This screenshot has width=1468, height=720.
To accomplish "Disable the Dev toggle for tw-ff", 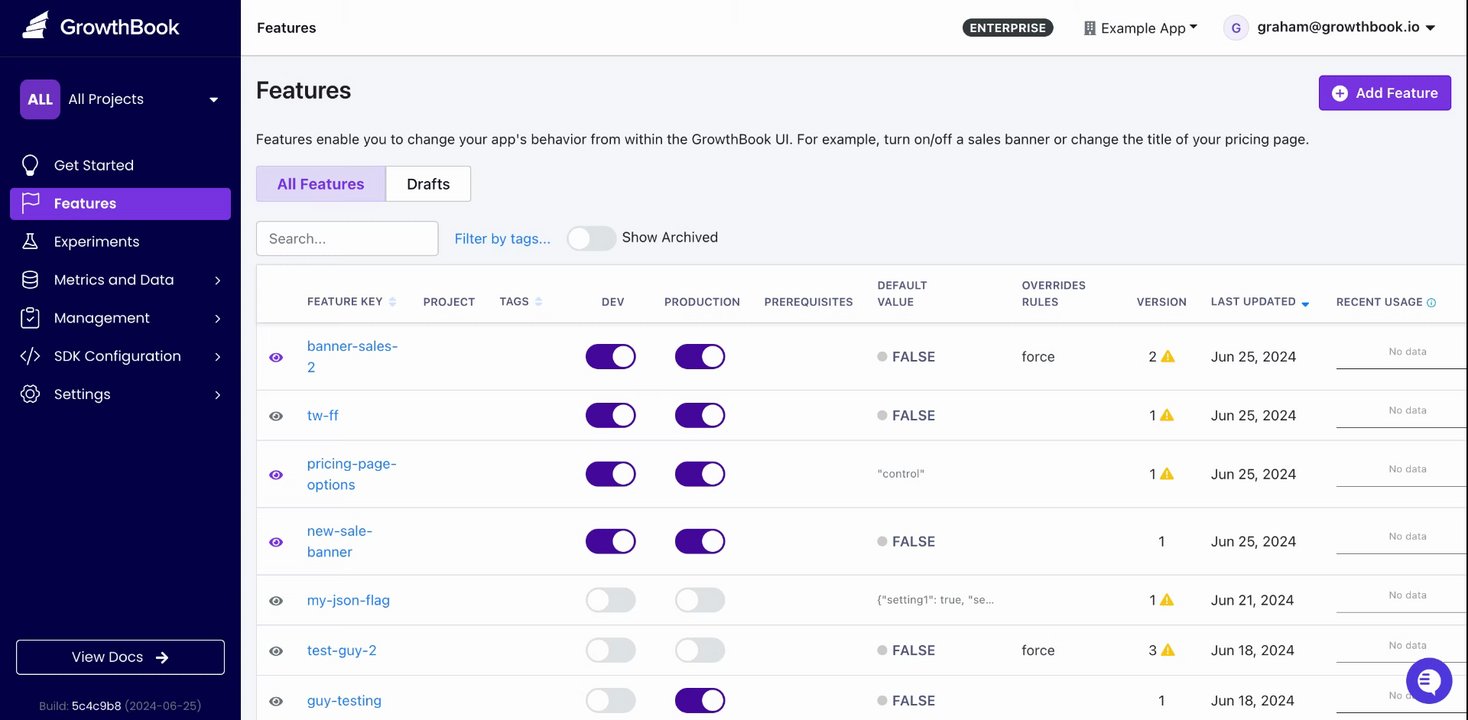I will 610,416.
